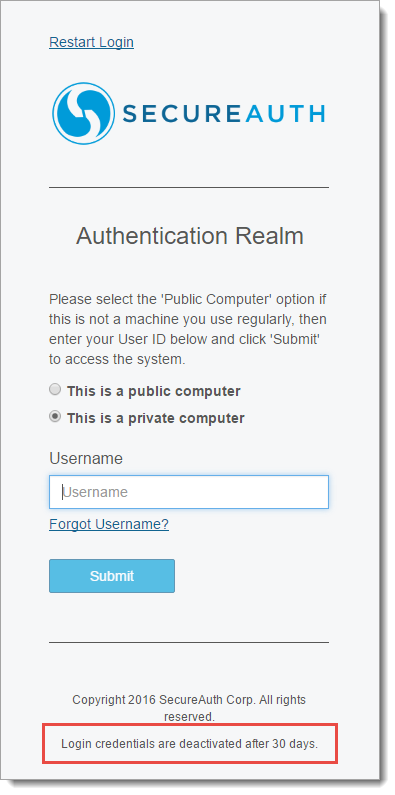Click the SecureAuth swirl logo icon
395x795 pixels.
pyautogui.click(x=84, y=114)
